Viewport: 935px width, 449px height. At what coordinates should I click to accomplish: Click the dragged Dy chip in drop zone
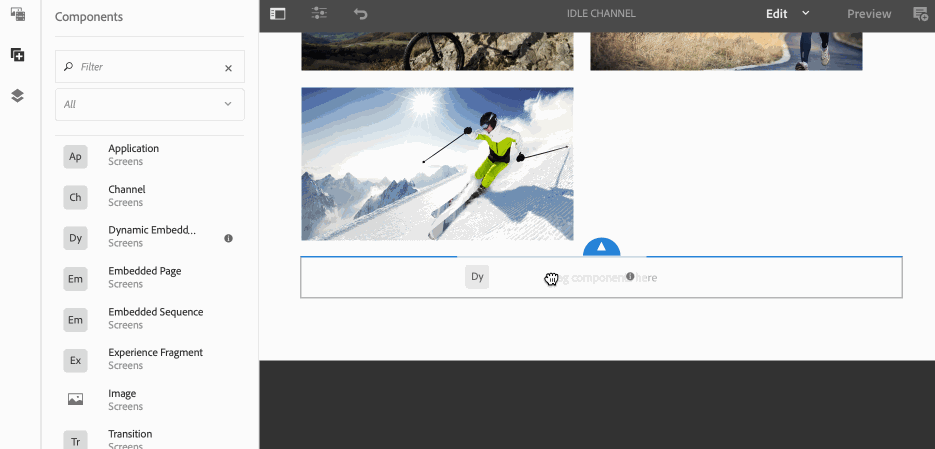477,277
